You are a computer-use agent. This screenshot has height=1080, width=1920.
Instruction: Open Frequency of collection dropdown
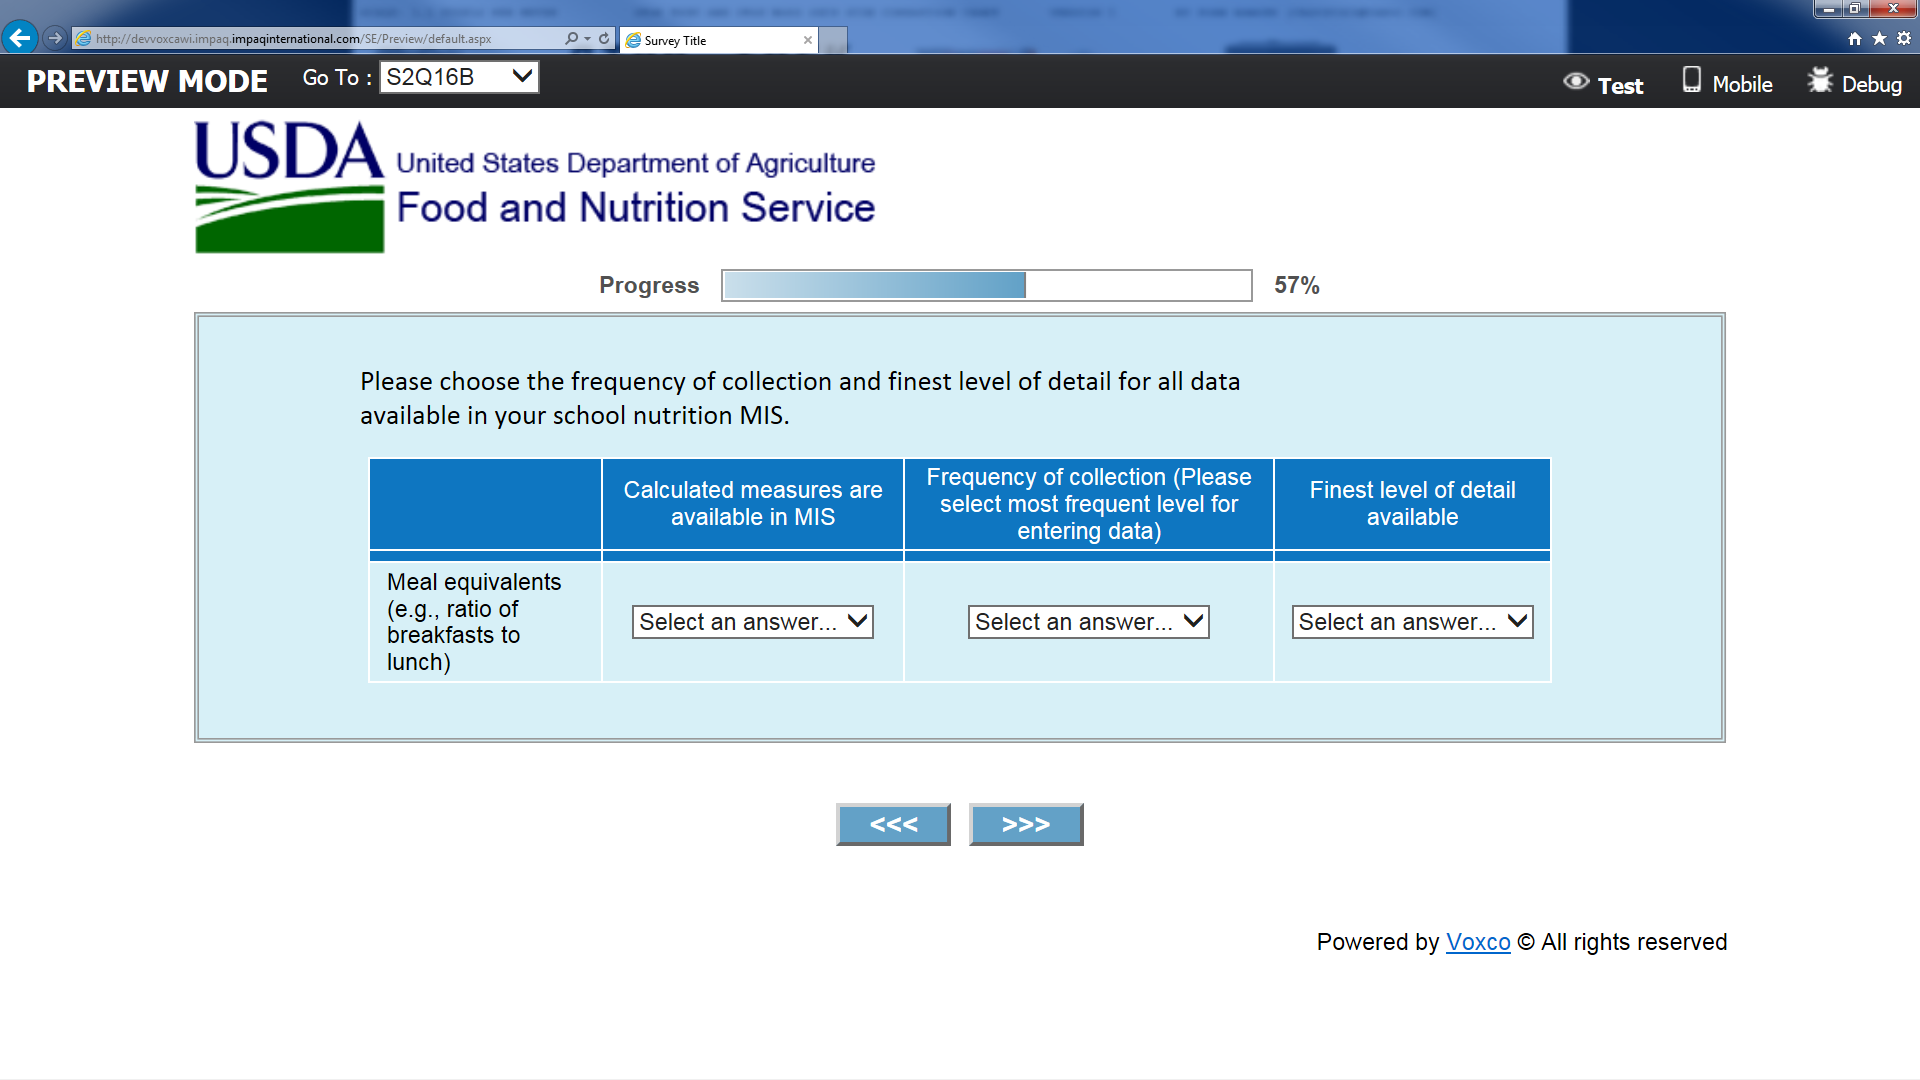1088,622
